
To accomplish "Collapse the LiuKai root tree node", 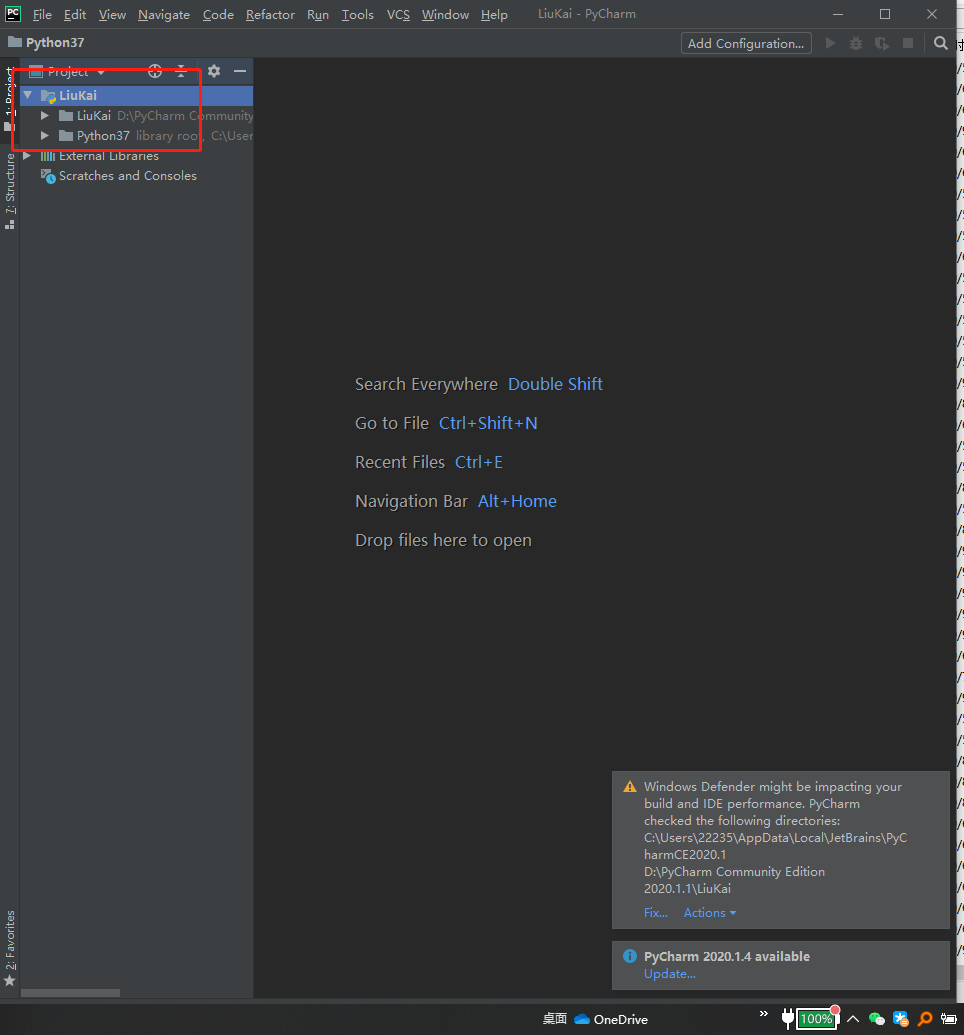I will point(28,95).
